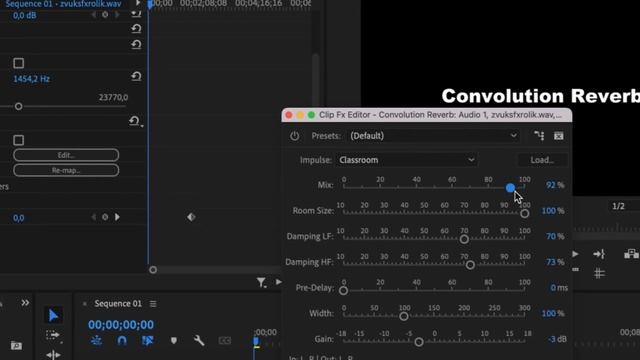The image size is (640, 360).
Task: Click the nest sequences icon under the timecode
Action: click(96, 340)
